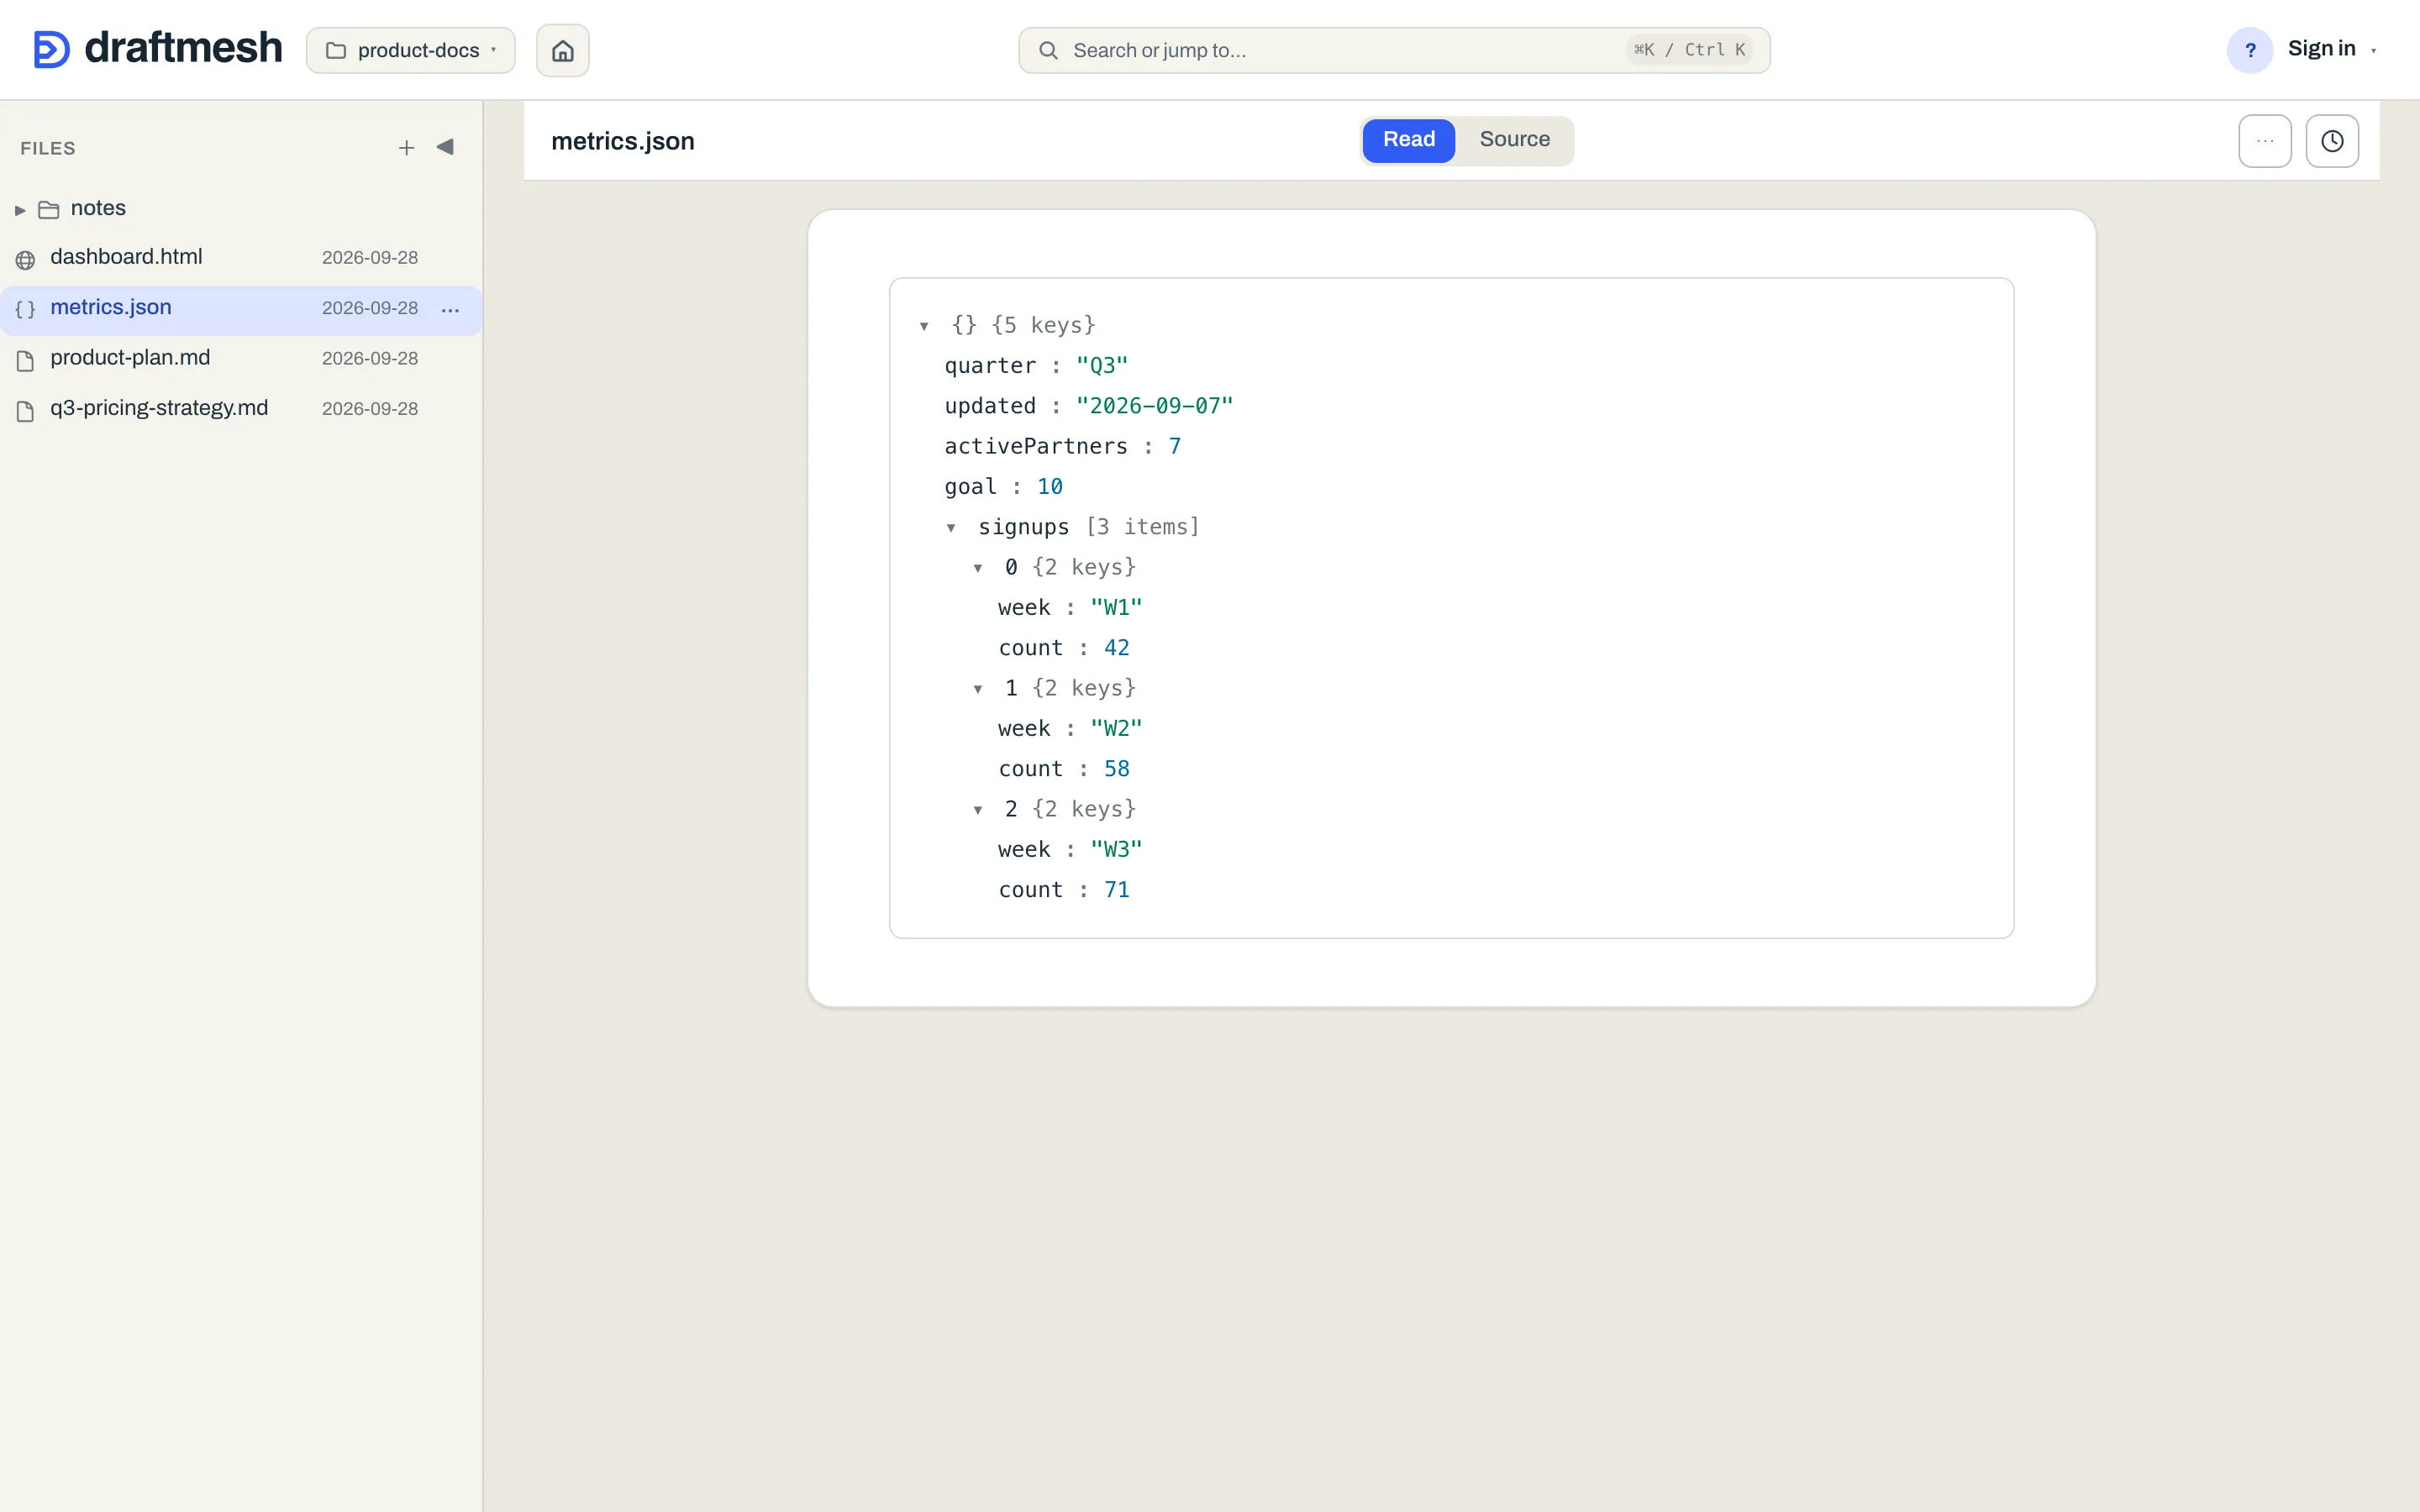
Task: Click the ⌘K / Ctrl K shortcut hint
Action: (x=1689, y=50)
